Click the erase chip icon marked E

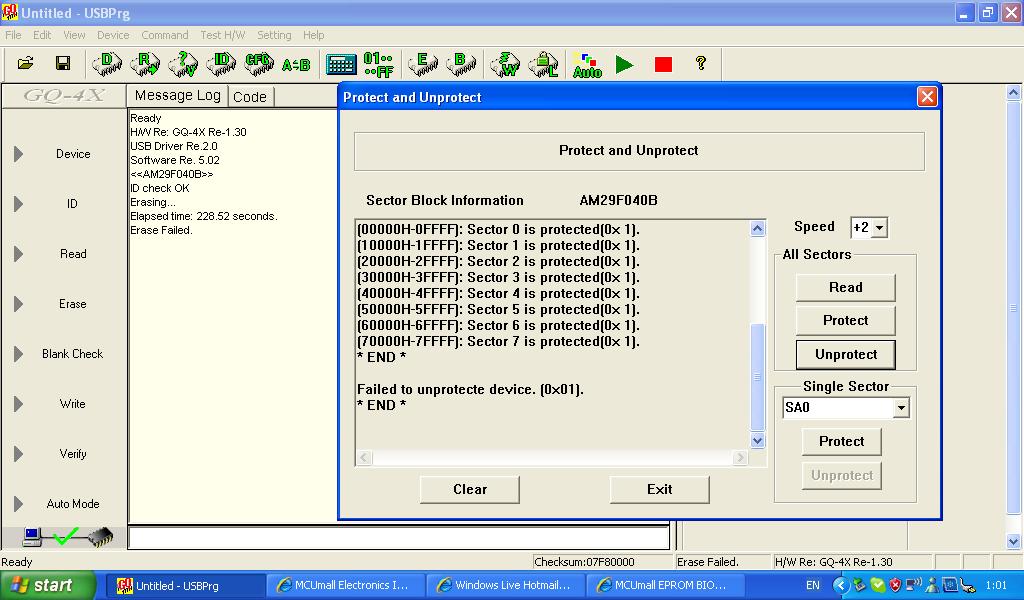point(423,63)
